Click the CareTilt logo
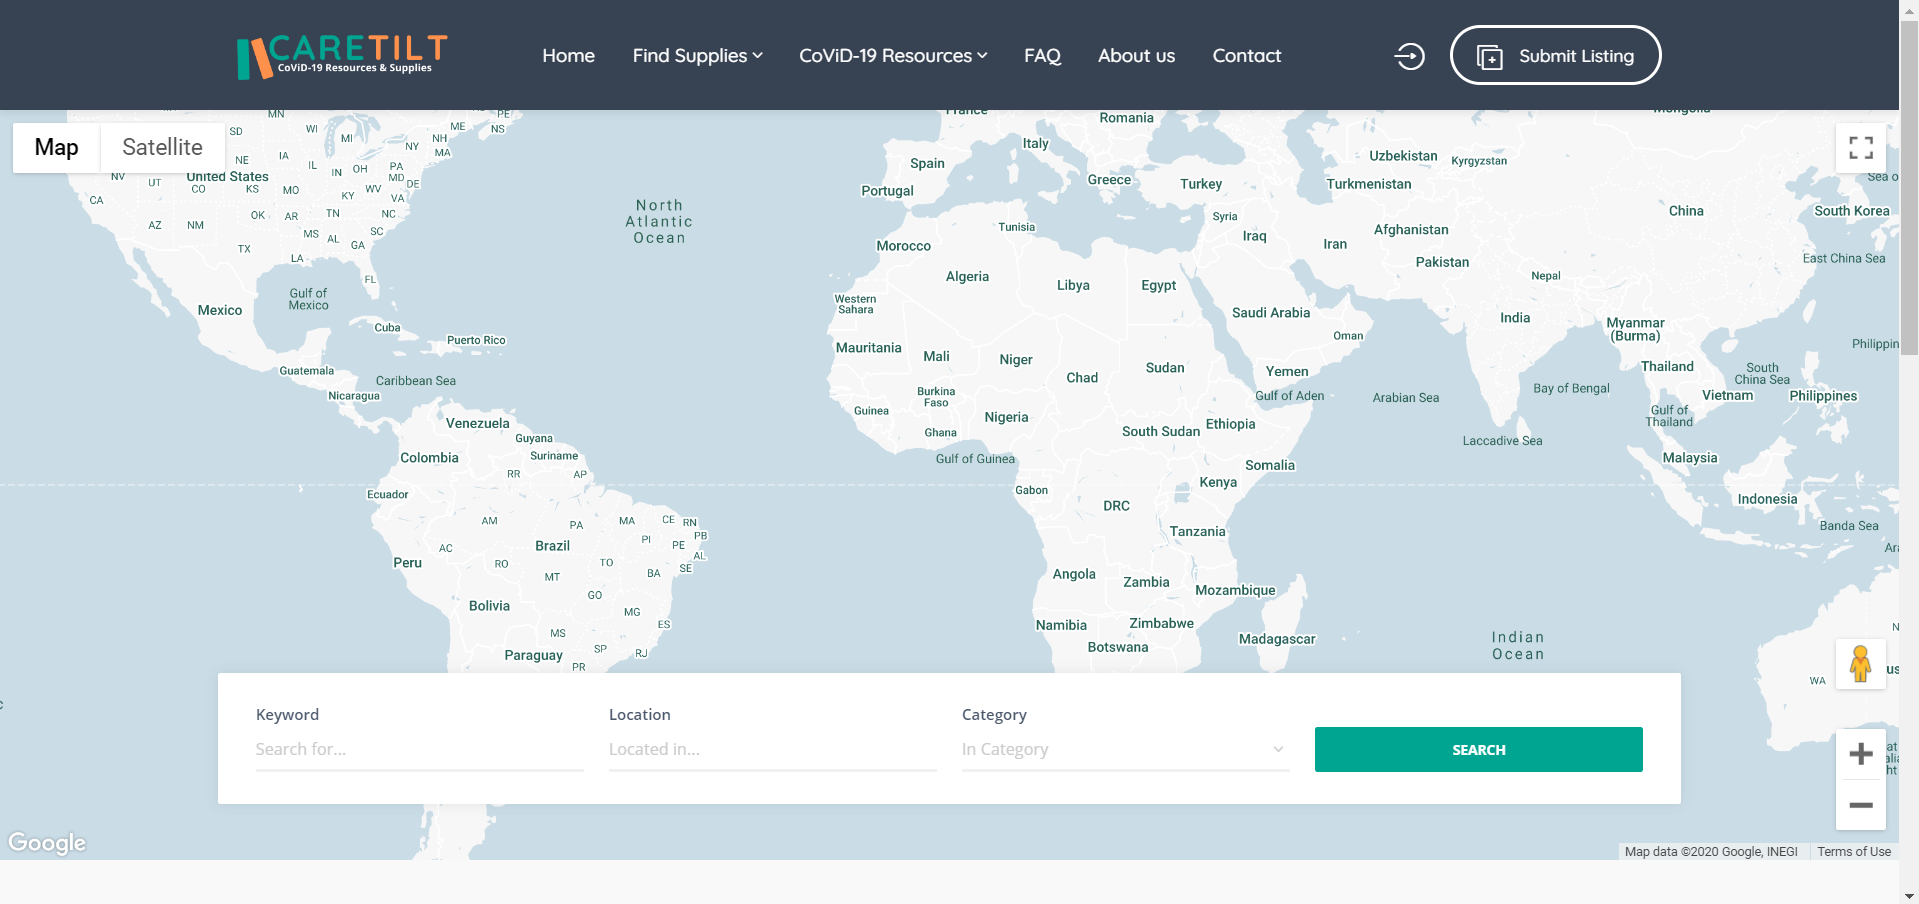 pyautogui.click(x=342, y=56)
